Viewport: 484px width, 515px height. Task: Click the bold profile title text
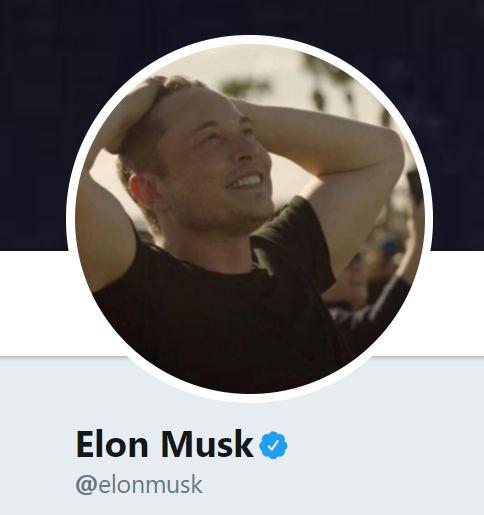tap(165, 444)
